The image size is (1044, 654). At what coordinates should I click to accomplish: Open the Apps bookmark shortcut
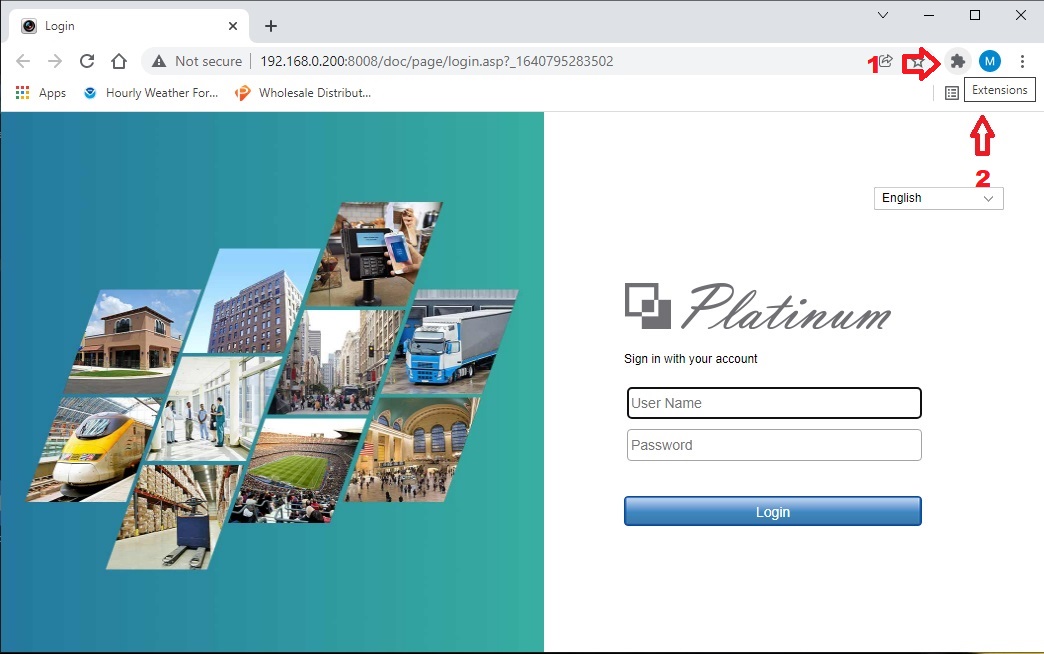click(x=41, y=93)
